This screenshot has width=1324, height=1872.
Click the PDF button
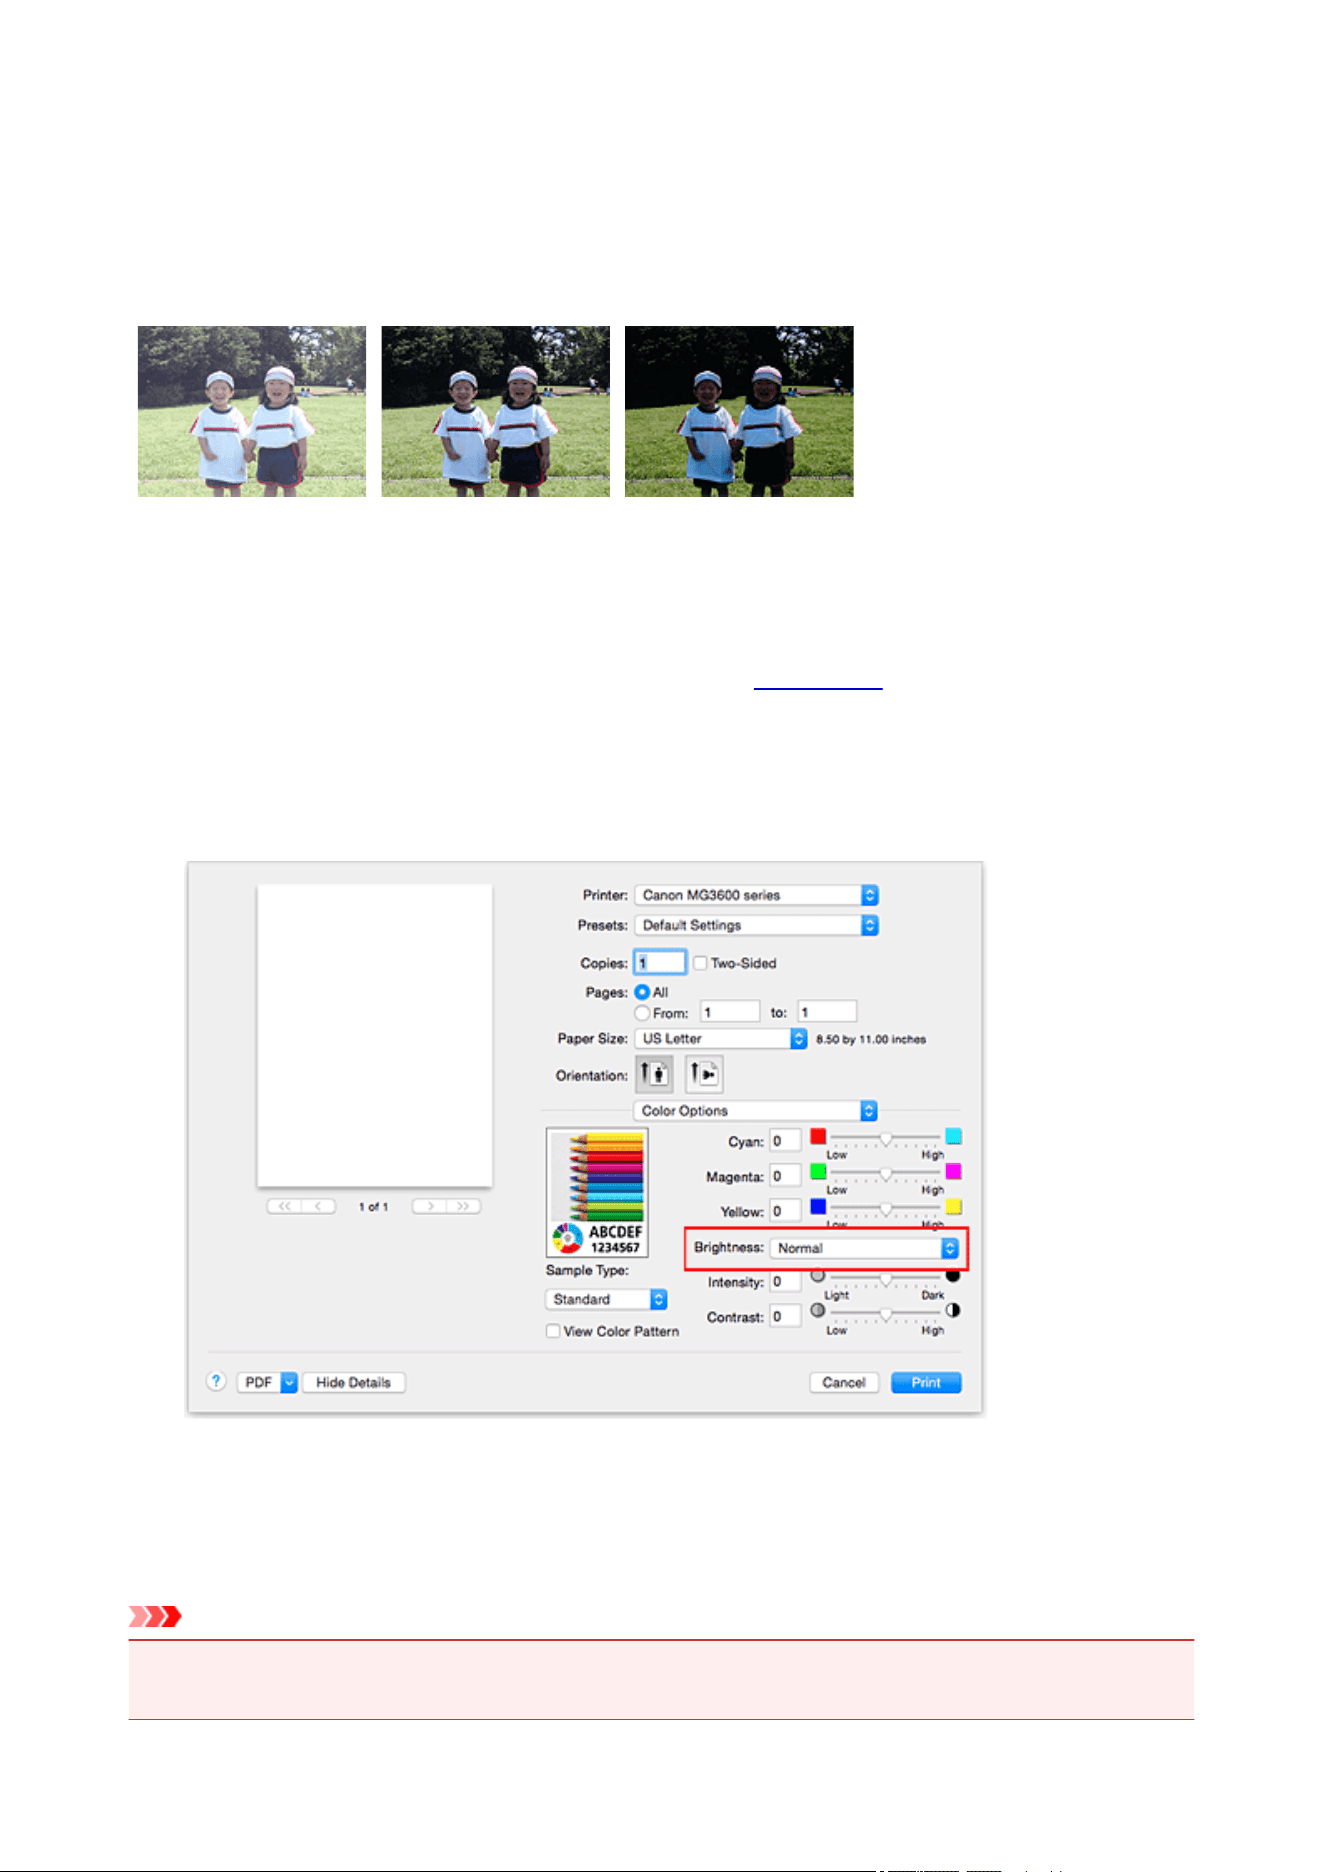259,1382
